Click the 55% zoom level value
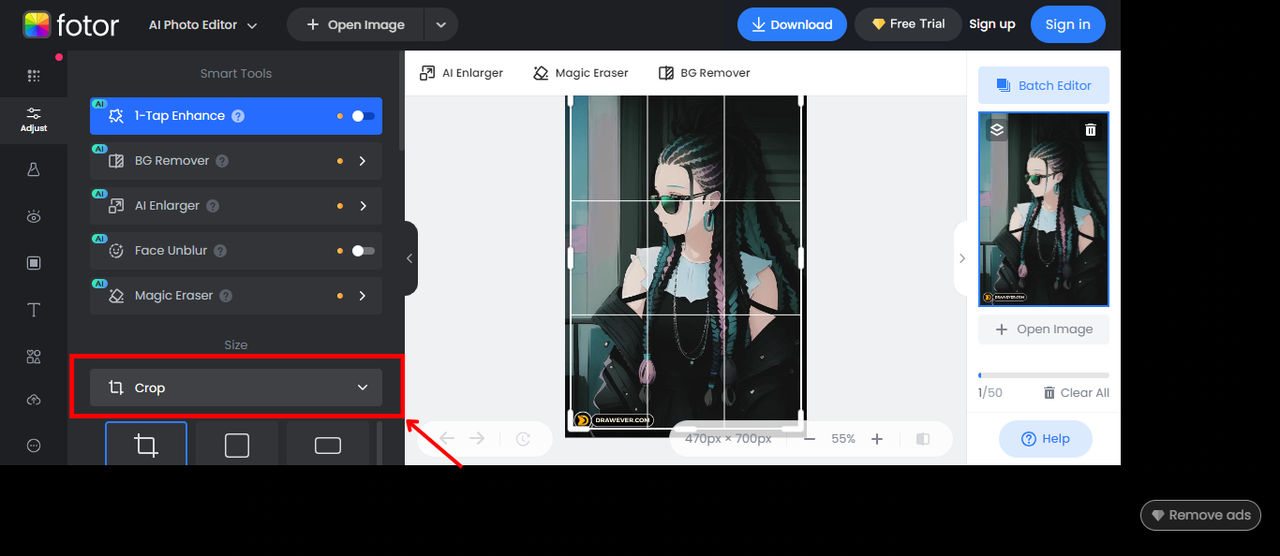Screen dimensions: 1280x556 click(x=843, y=439)
